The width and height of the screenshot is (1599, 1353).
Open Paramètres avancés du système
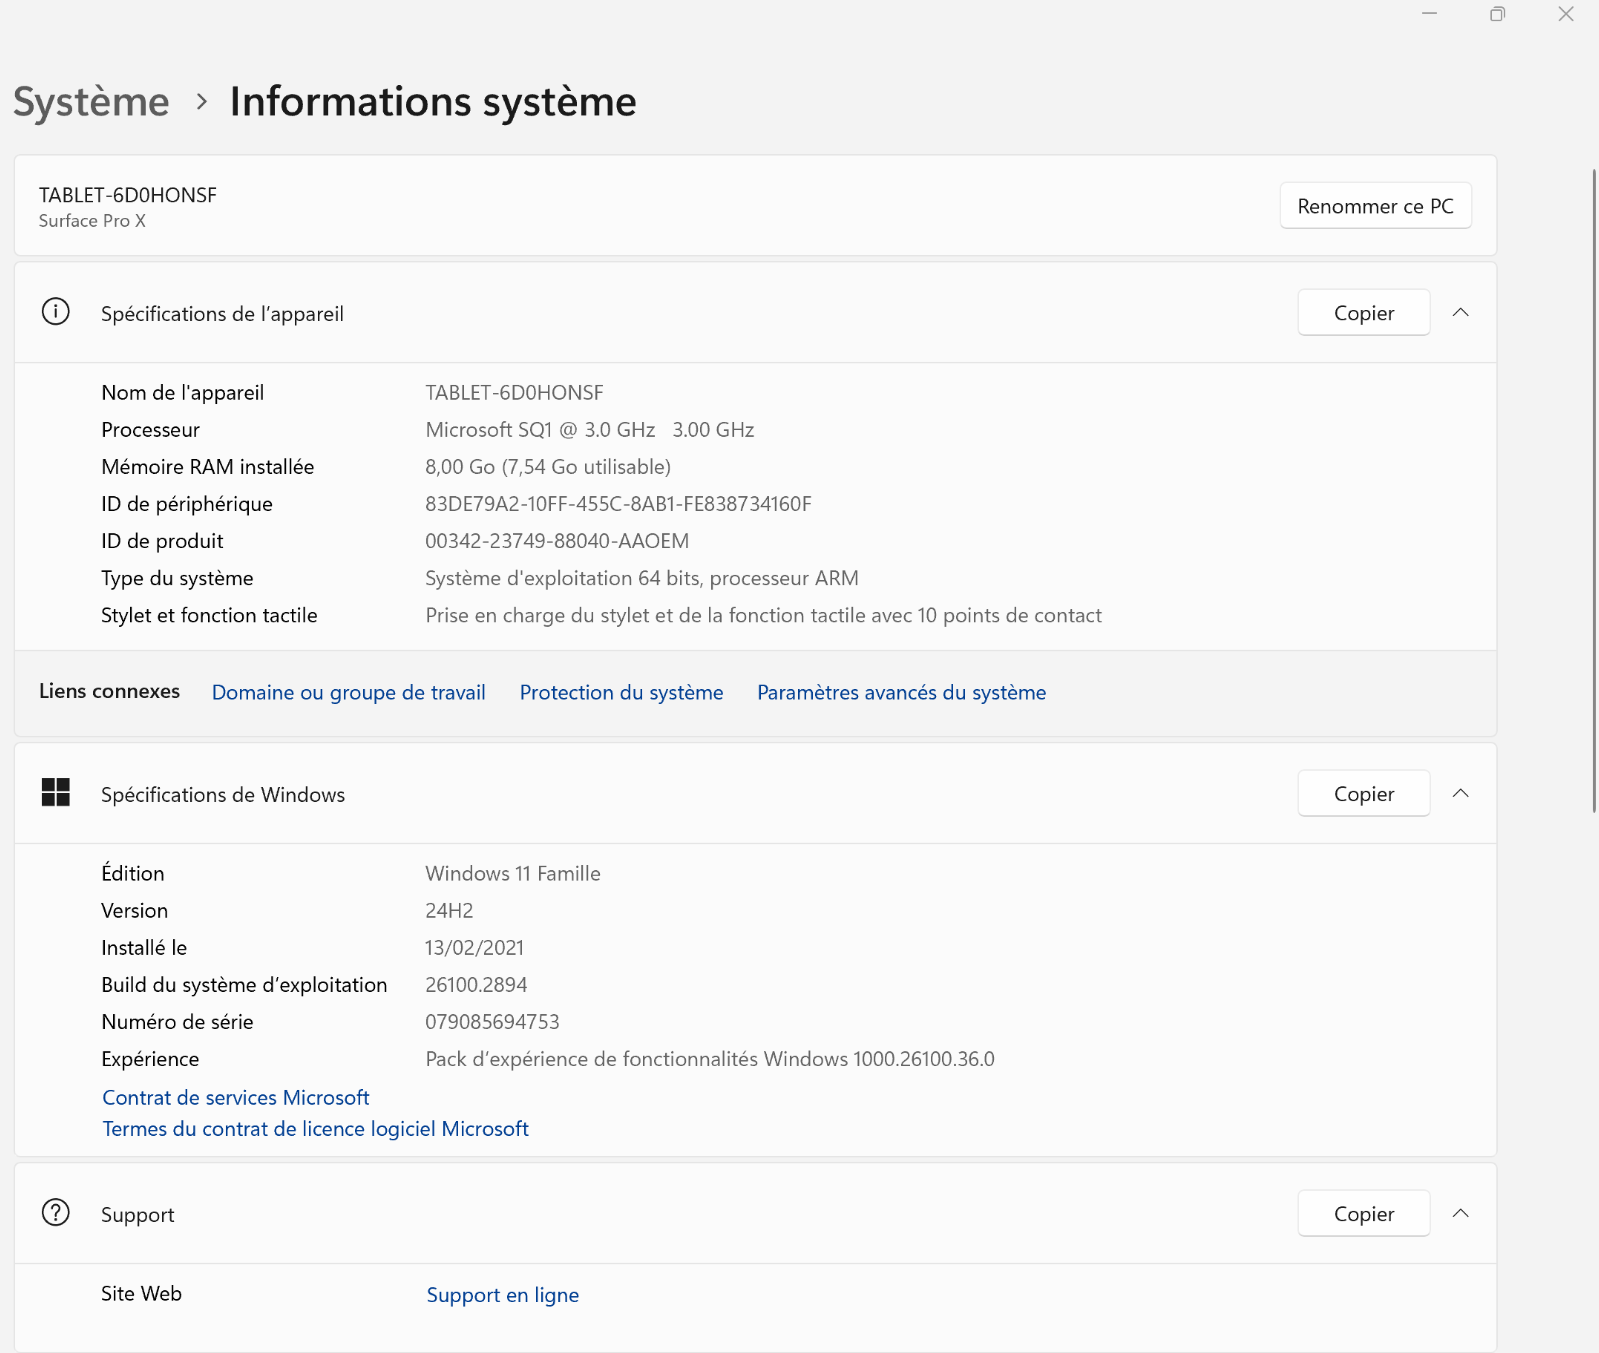[x=901, y=693]
